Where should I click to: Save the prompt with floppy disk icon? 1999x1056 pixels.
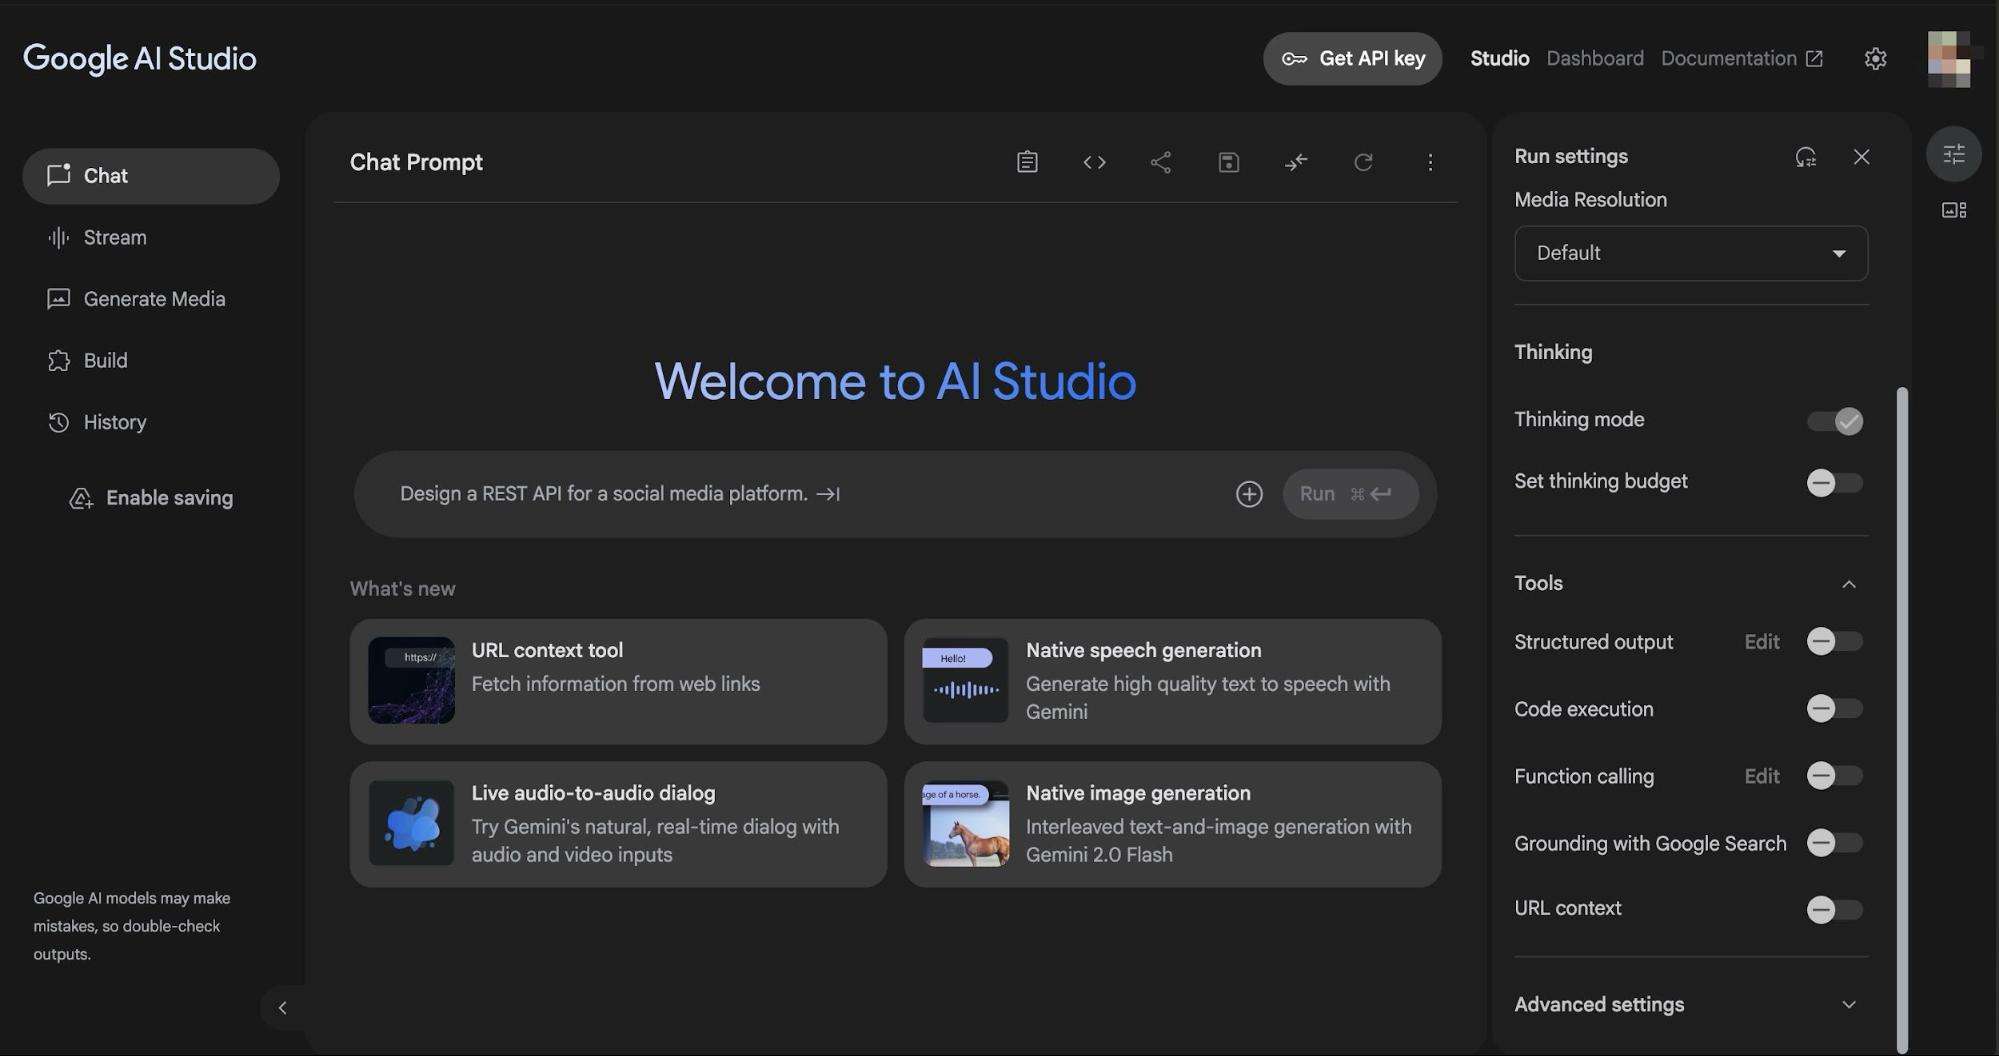[1229, 162]
